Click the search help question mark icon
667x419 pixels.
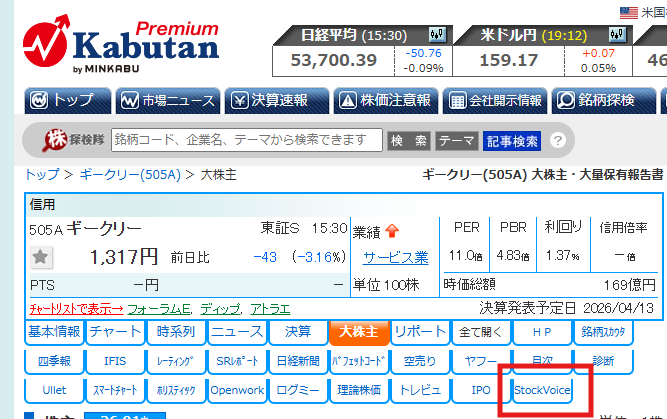point(558,140)
